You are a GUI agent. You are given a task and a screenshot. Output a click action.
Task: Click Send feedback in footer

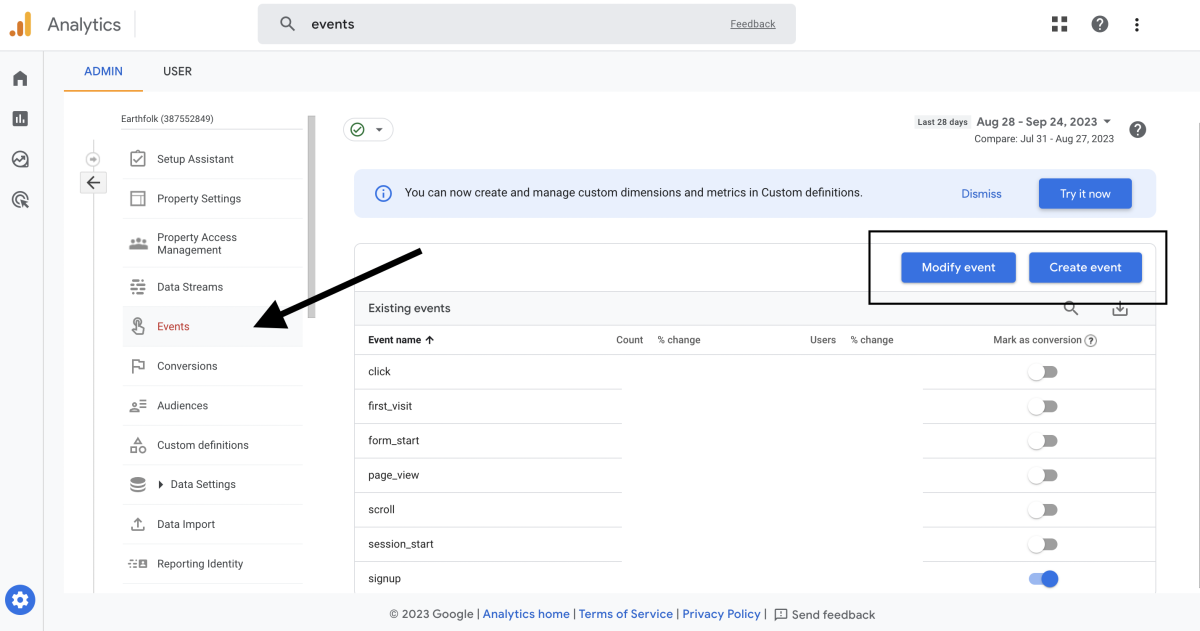pos(824,615)
